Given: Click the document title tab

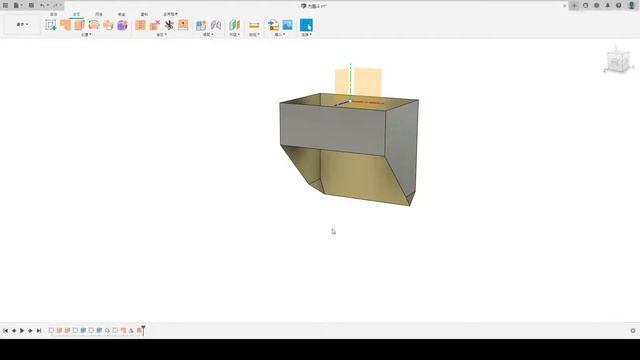Looking at the screenshot, I should (314, 6).
